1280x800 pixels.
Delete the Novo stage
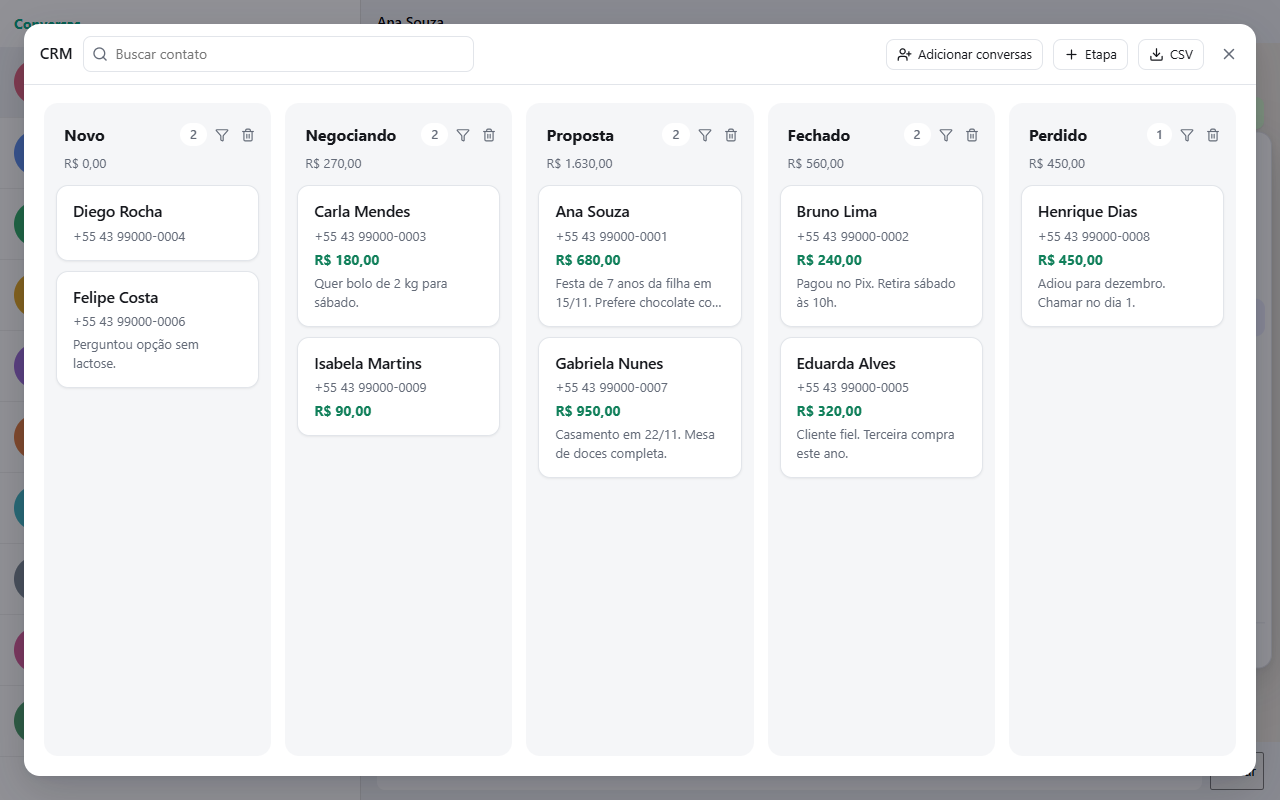(x=248, y=135)
